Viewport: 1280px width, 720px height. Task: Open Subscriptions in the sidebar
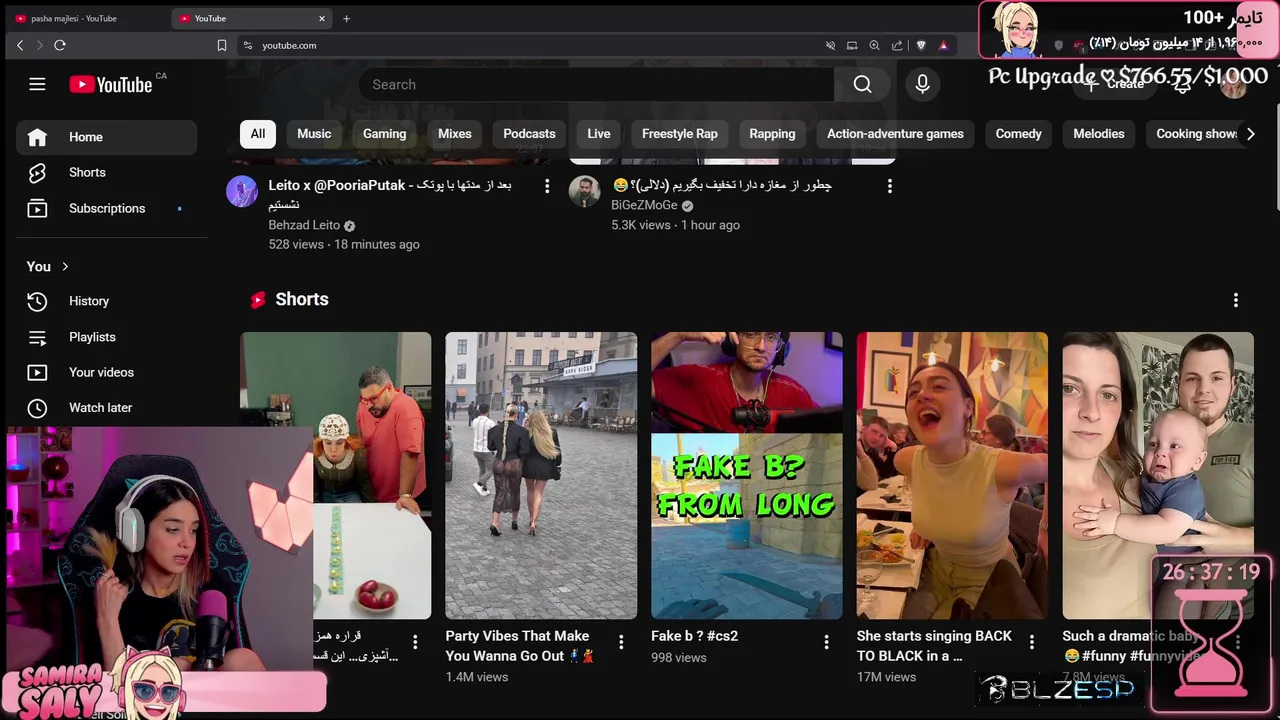(106, 208)
